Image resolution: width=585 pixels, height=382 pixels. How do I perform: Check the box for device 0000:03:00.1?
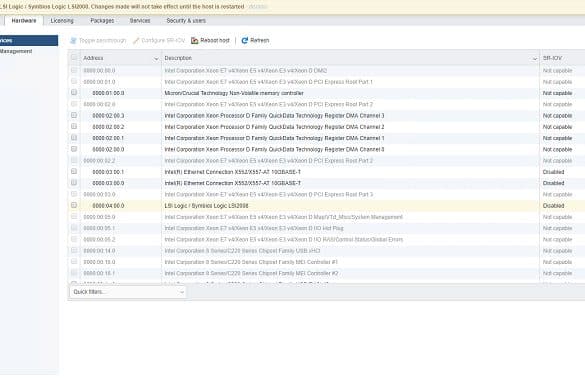pyautogui.click(x=74, y=171)
